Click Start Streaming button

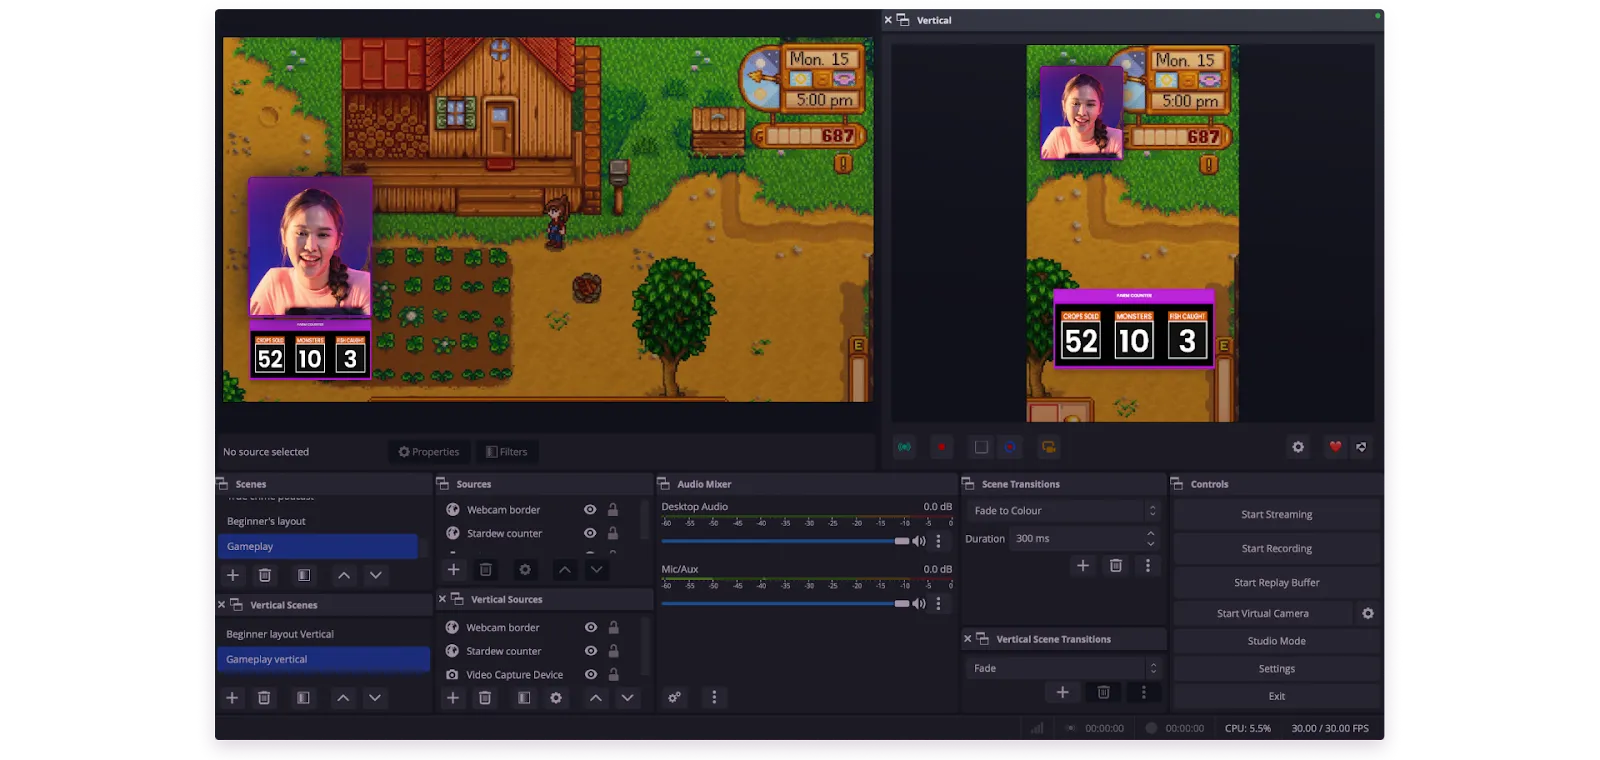(1277, 515)
